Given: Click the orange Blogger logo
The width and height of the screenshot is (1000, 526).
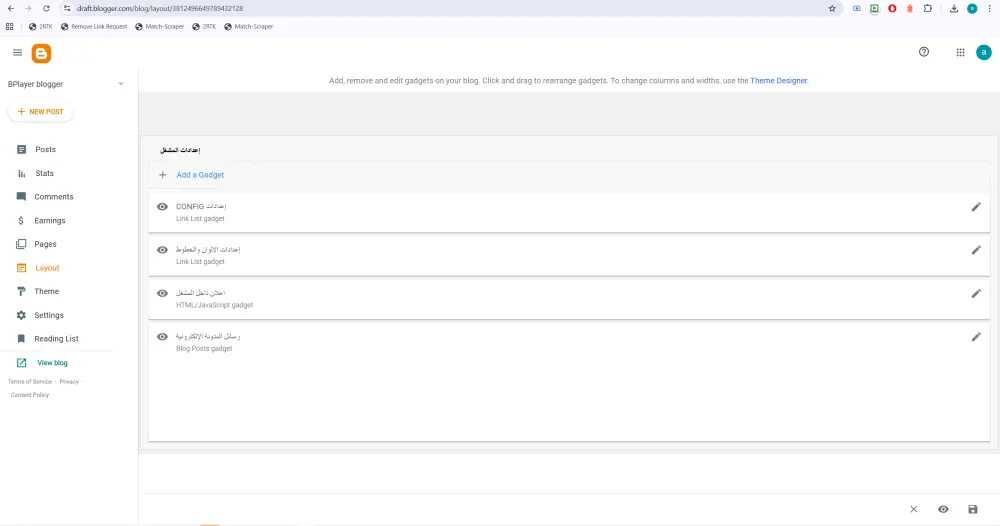Looking at the screenshot, I should point(41,54).
